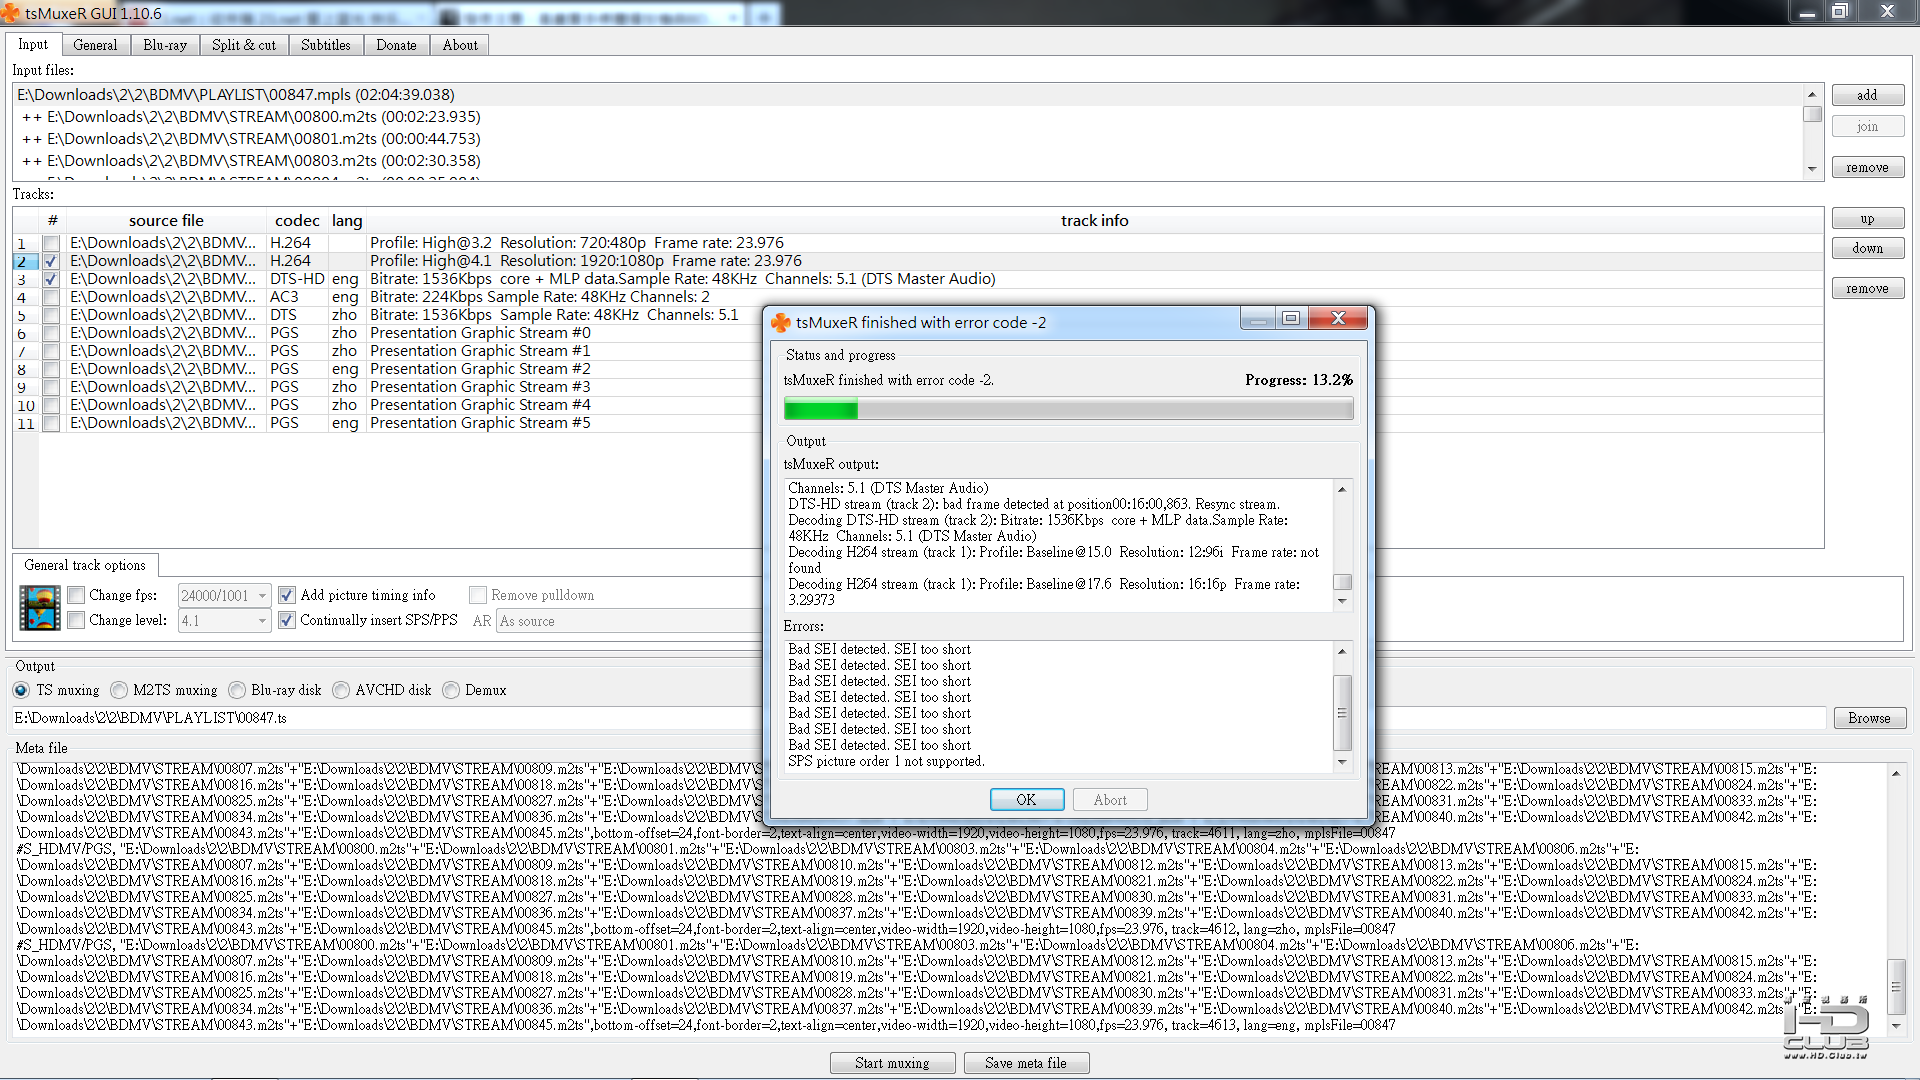
Task: Enable track 5 DTS zho audio
Action: 51,315
